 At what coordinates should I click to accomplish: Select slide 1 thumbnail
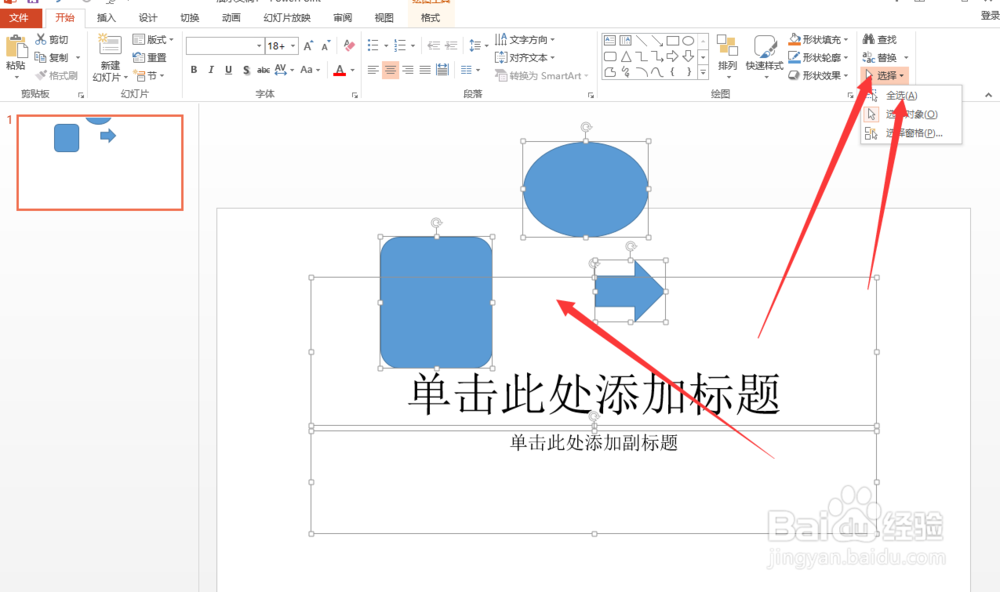[x=100, y=163]
